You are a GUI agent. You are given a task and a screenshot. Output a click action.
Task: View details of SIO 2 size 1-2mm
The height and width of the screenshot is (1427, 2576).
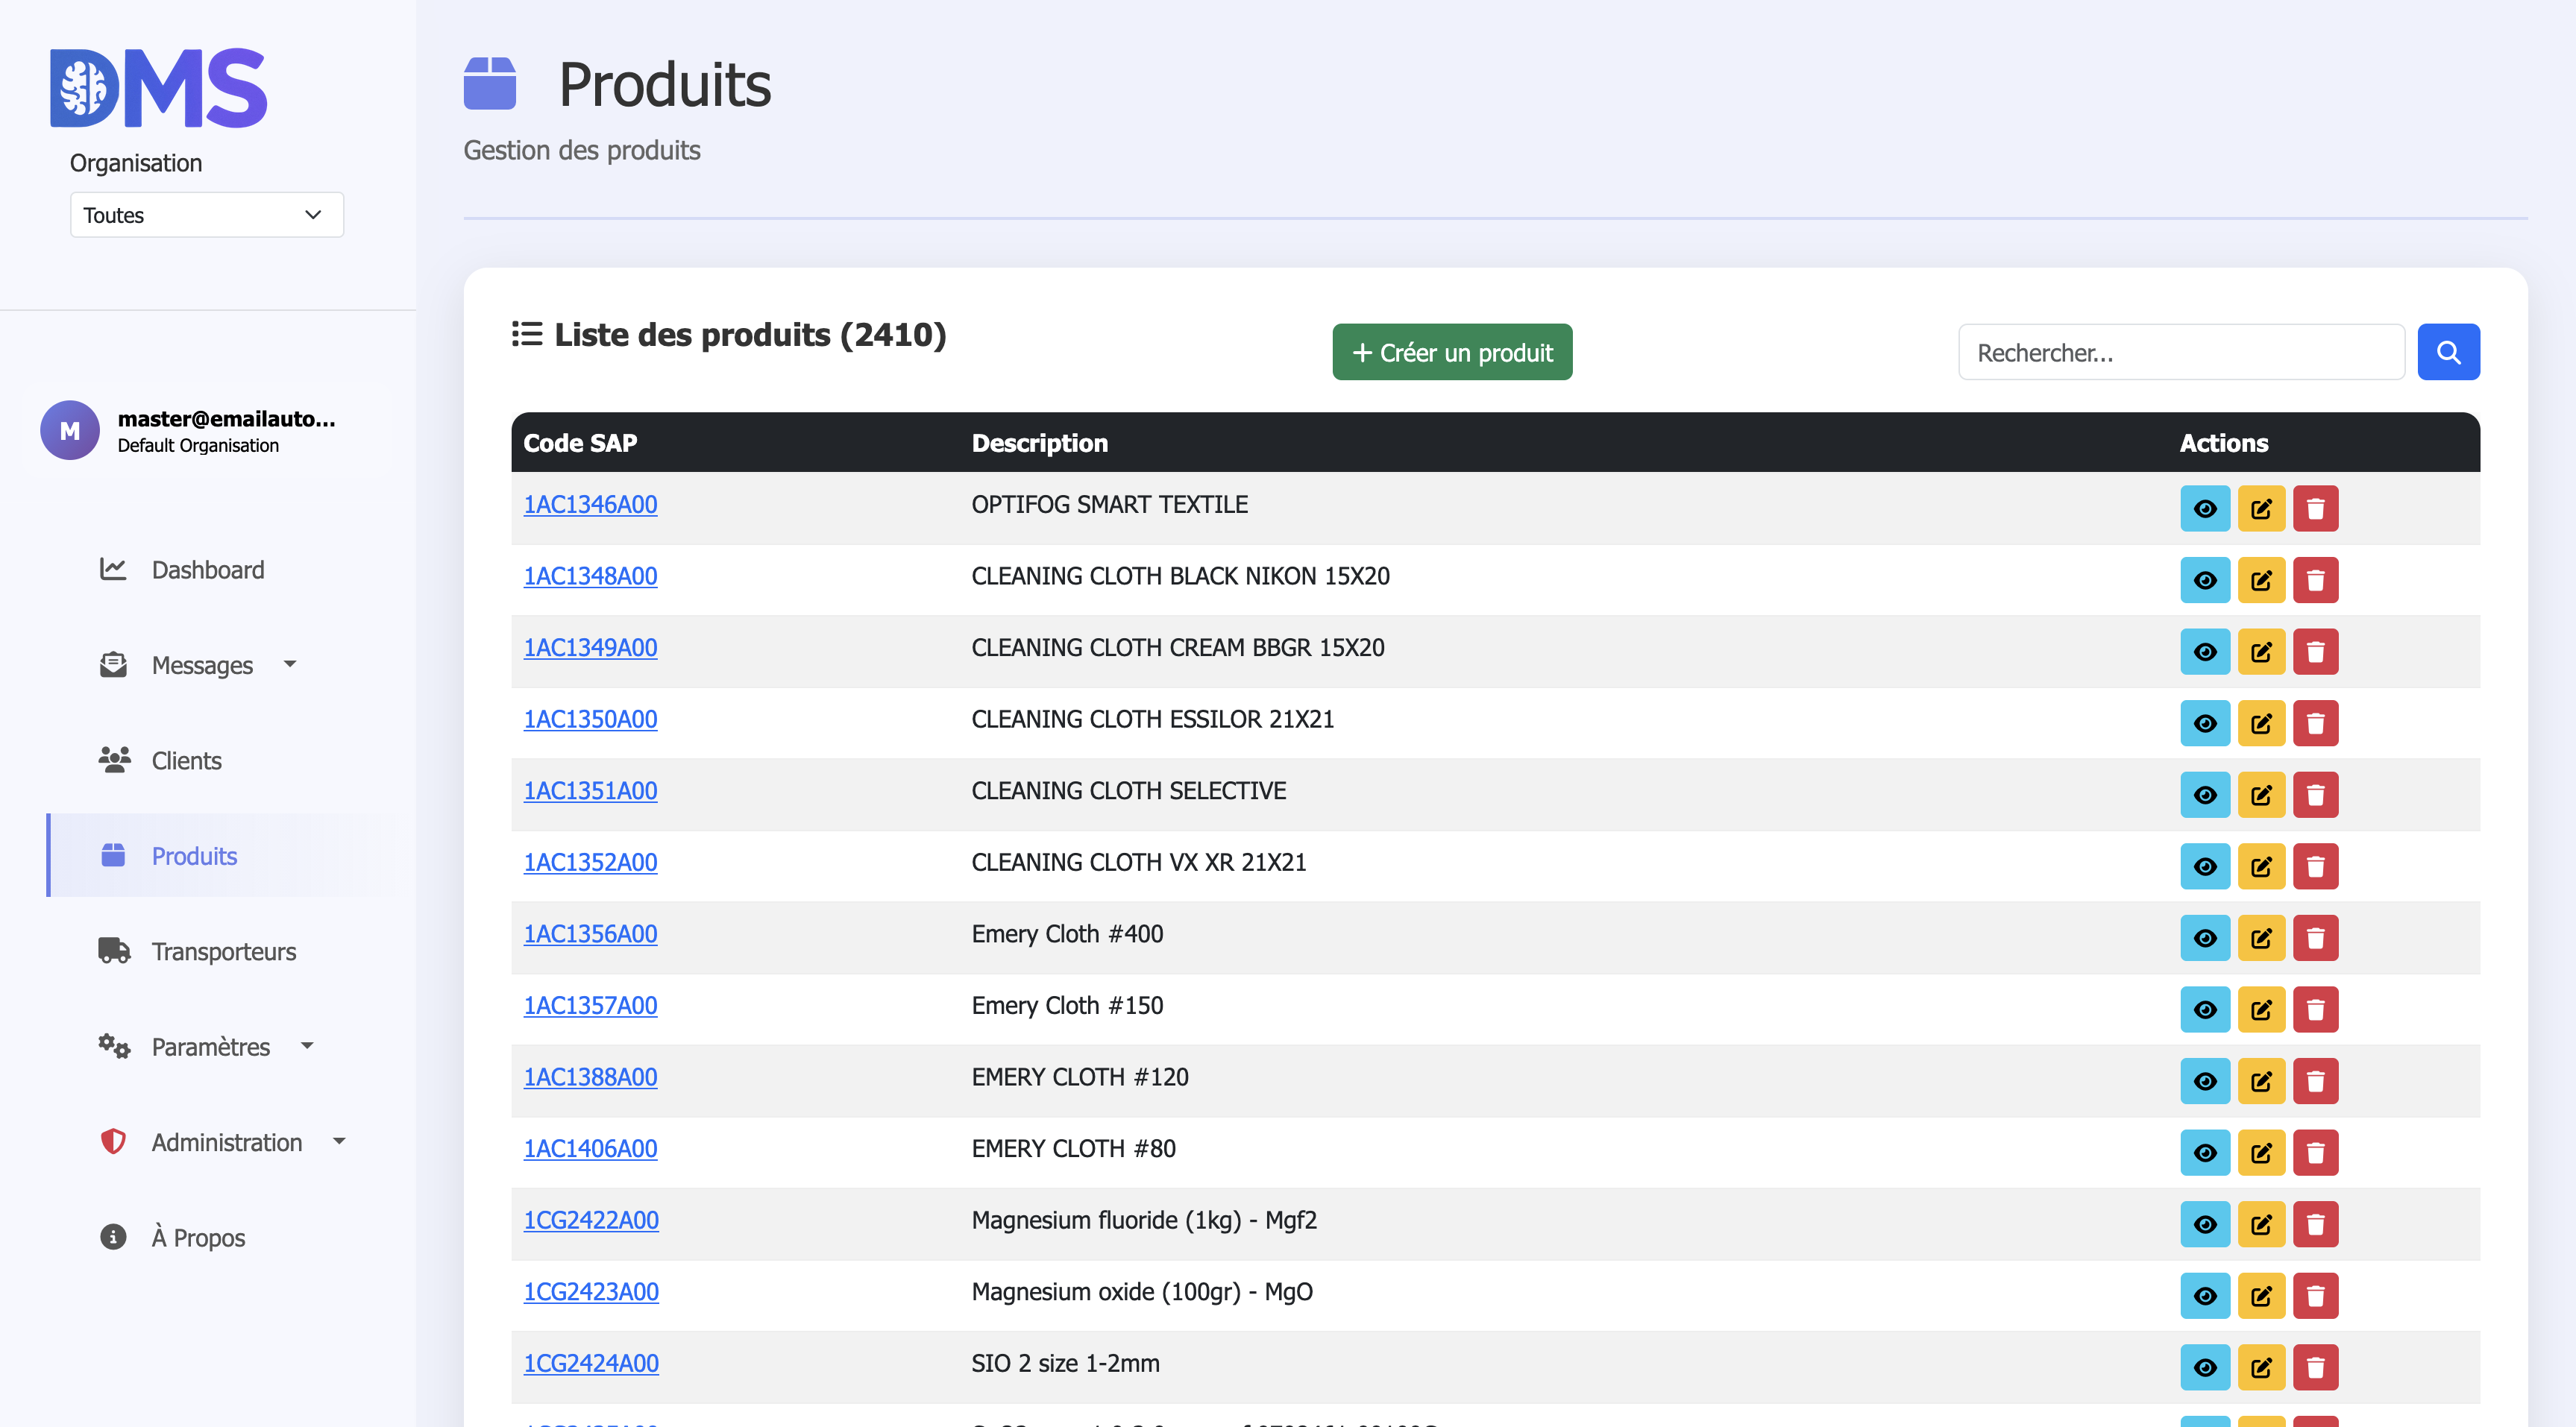point(2204,1367)
